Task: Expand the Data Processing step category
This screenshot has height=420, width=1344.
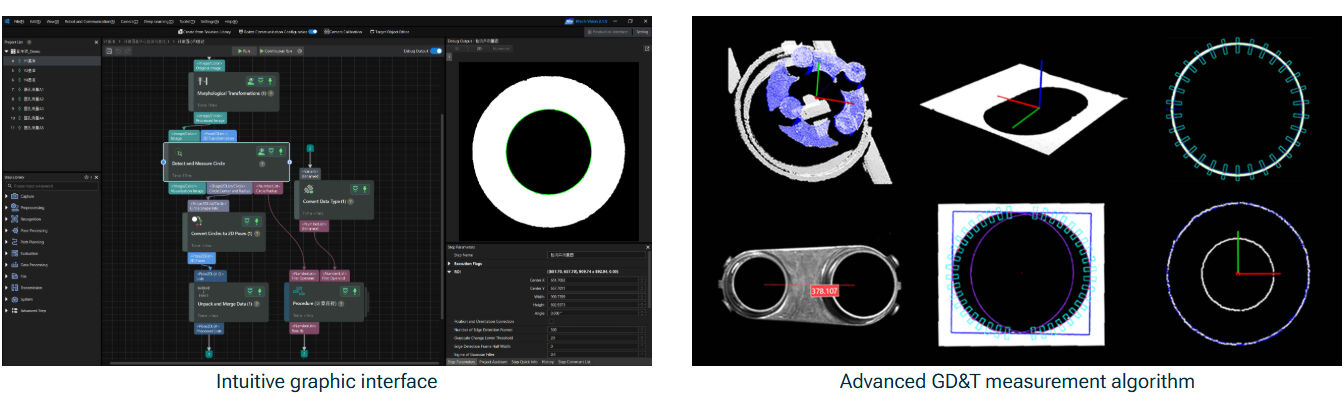Action: 6,264
